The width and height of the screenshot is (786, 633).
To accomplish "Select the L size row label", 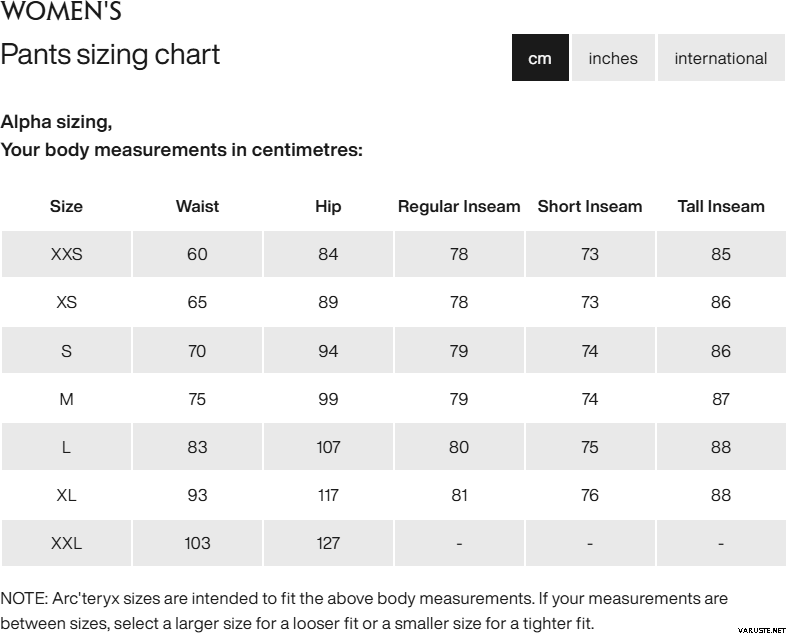I will [66, 447].
